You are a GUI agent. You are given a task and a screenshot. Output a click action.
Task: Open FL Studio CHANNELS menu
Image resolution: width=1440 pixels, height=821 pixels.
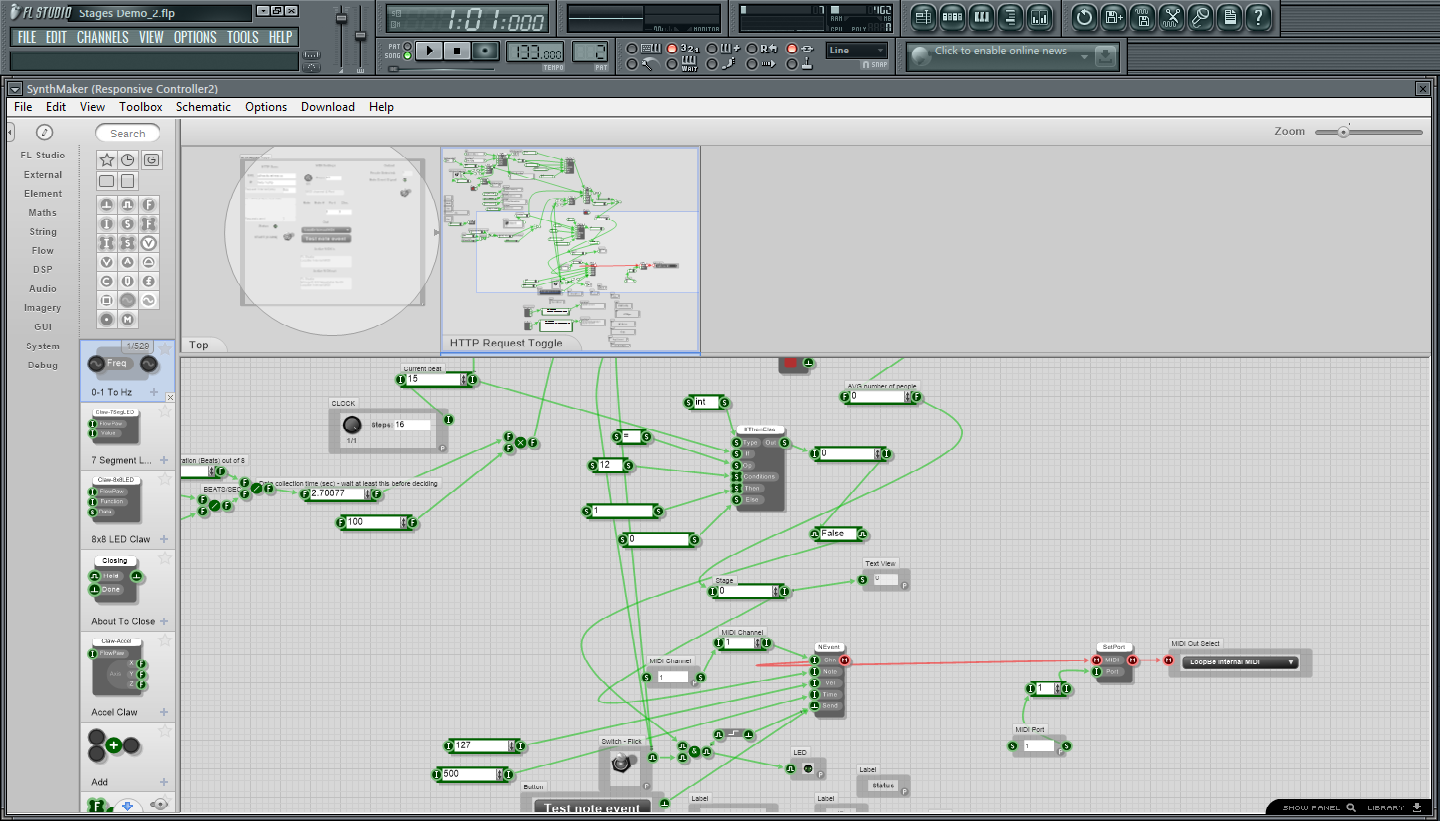tap(102, 37)
